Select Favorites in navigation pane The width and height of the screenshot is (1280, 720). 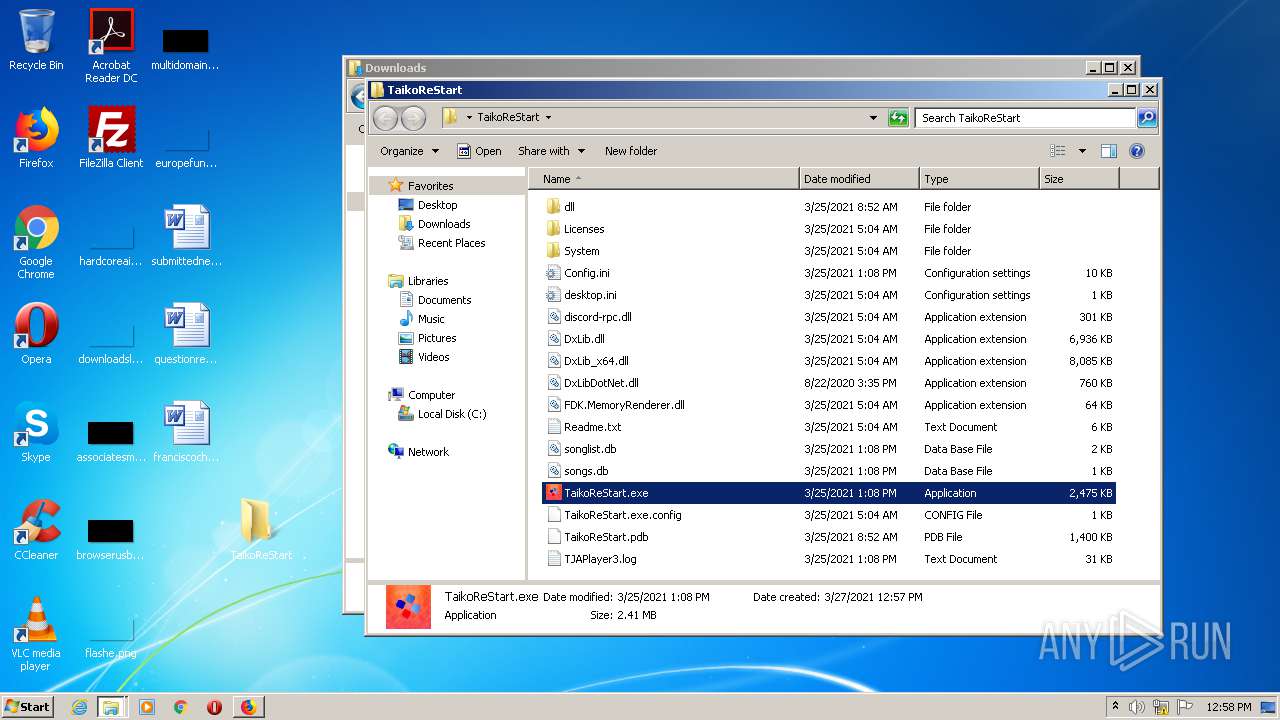click(430, 186)
